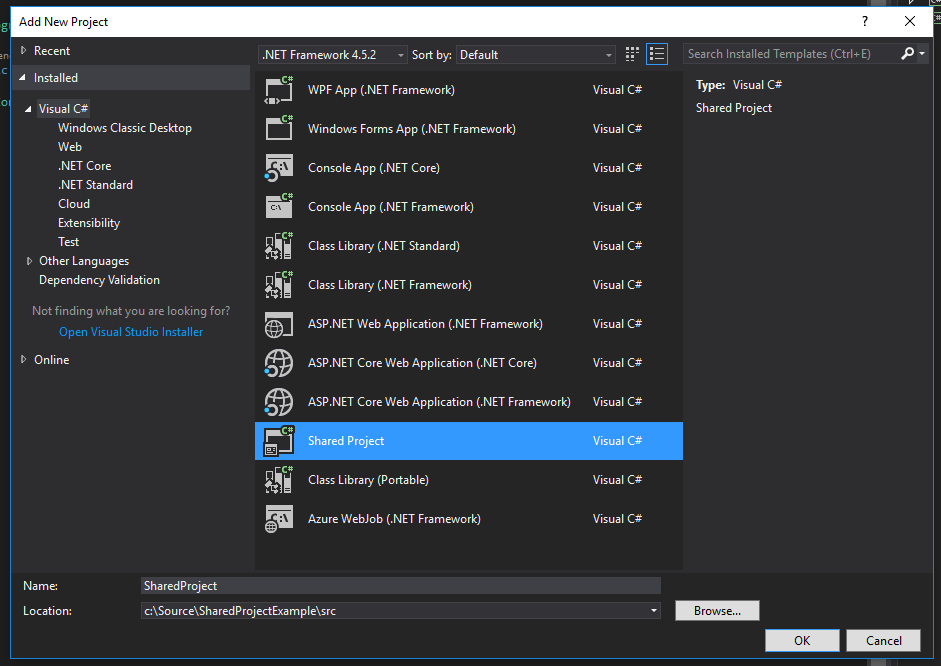The width and height of the screenshot is (941, 666).
Task: Select the Shared Project template icon
Action: tap(279, 441)
